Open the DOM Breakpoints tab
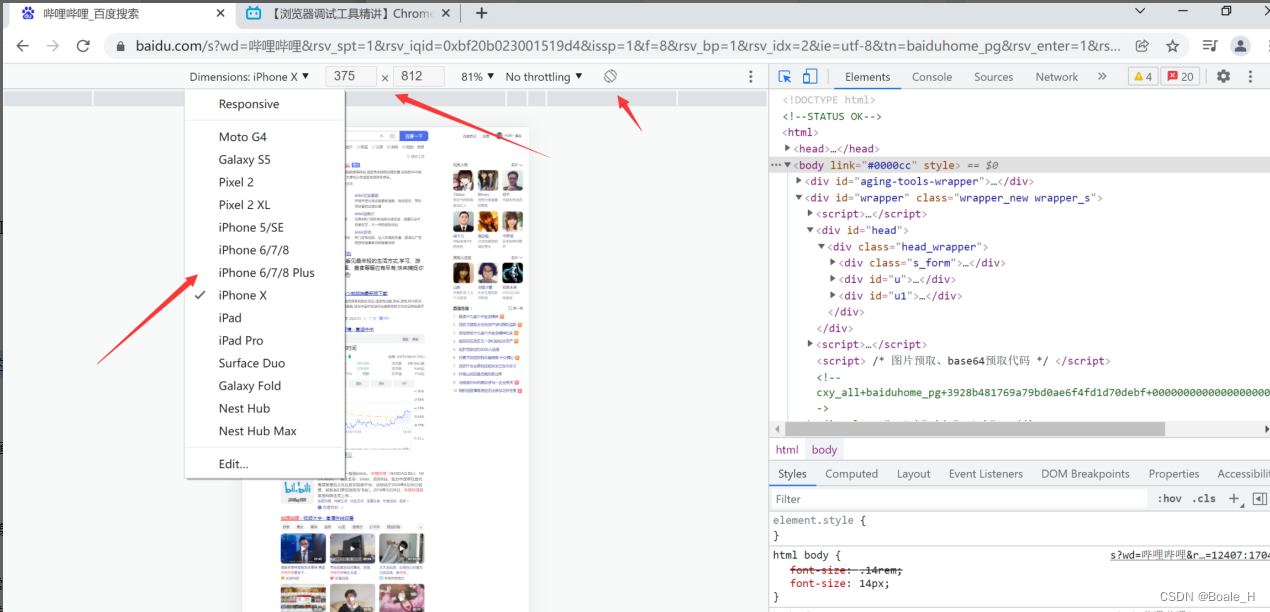The width and height of the screenshot is (1270, 612). pyautogui.click(x=1085, y=474)
